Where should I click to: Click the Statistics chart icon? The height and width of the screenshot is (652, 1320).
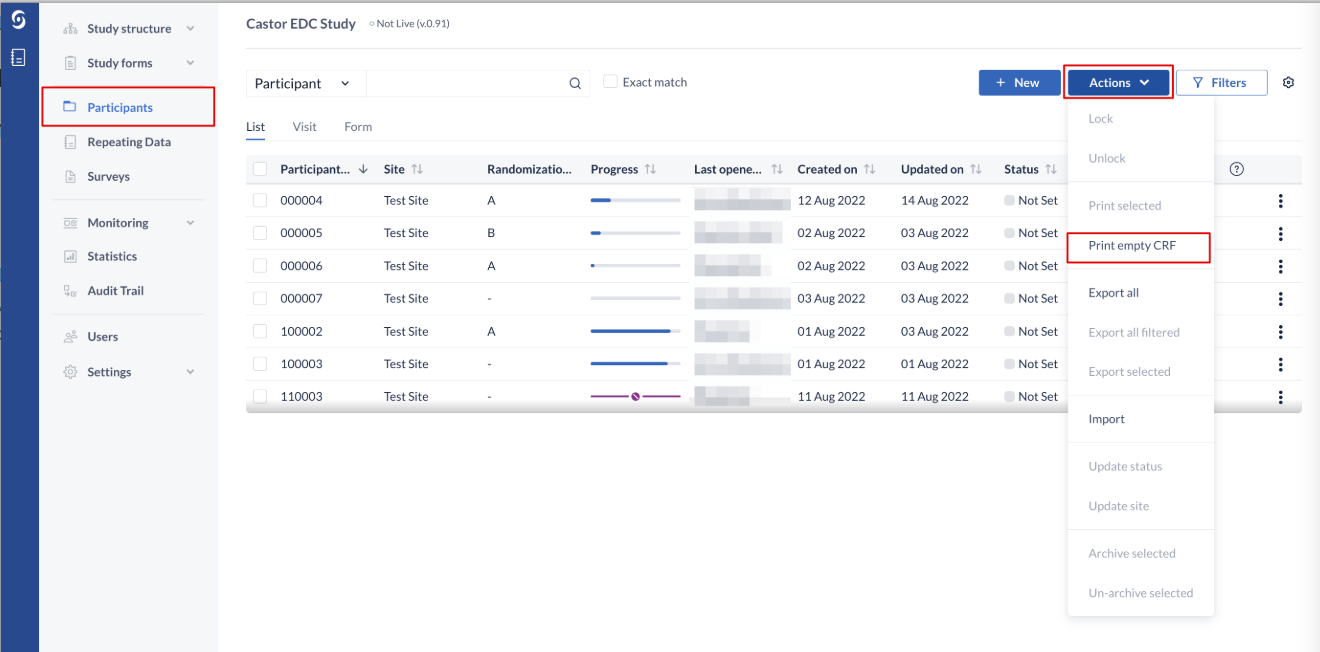click(70, 257)
